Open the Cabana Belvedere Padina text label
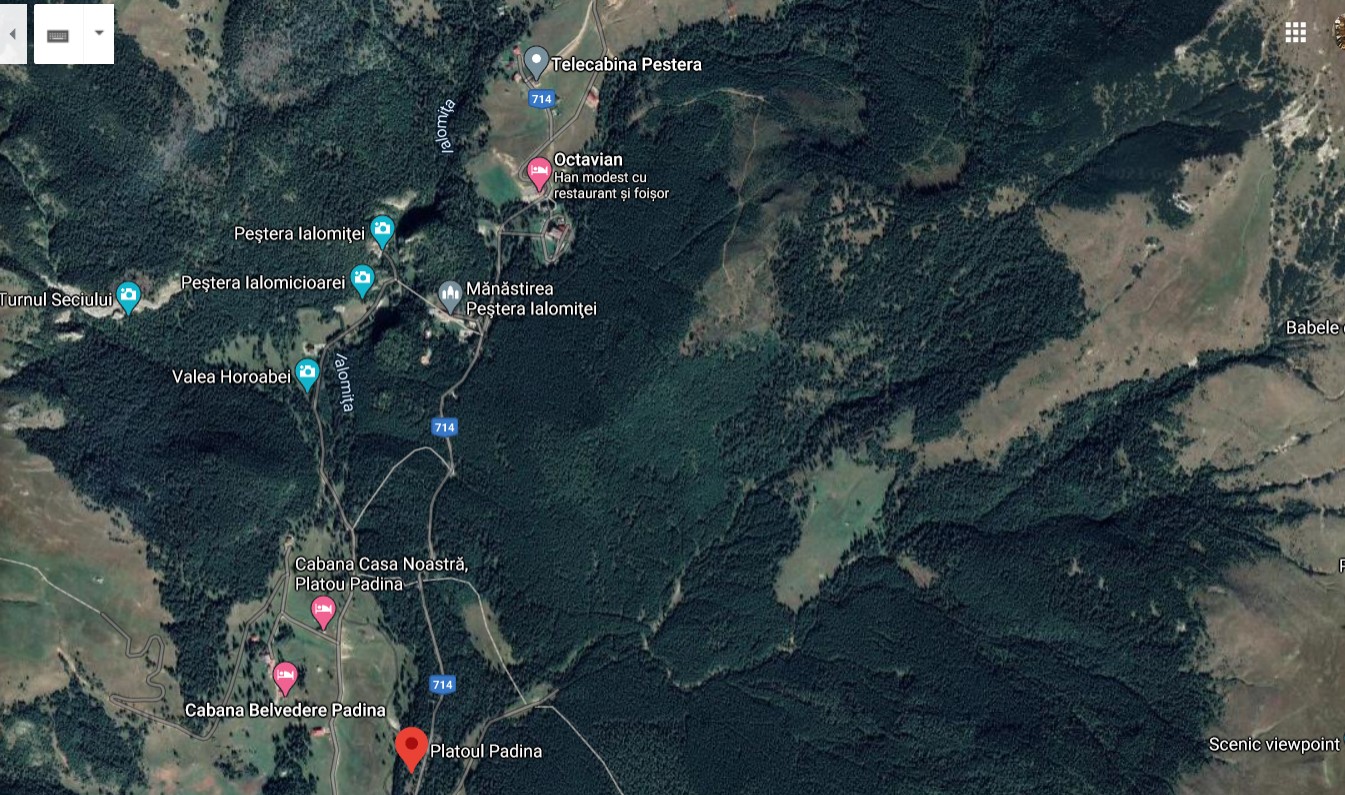This screenshot has height=795, width=1345. pyautogui.click(x=285, y=710)
